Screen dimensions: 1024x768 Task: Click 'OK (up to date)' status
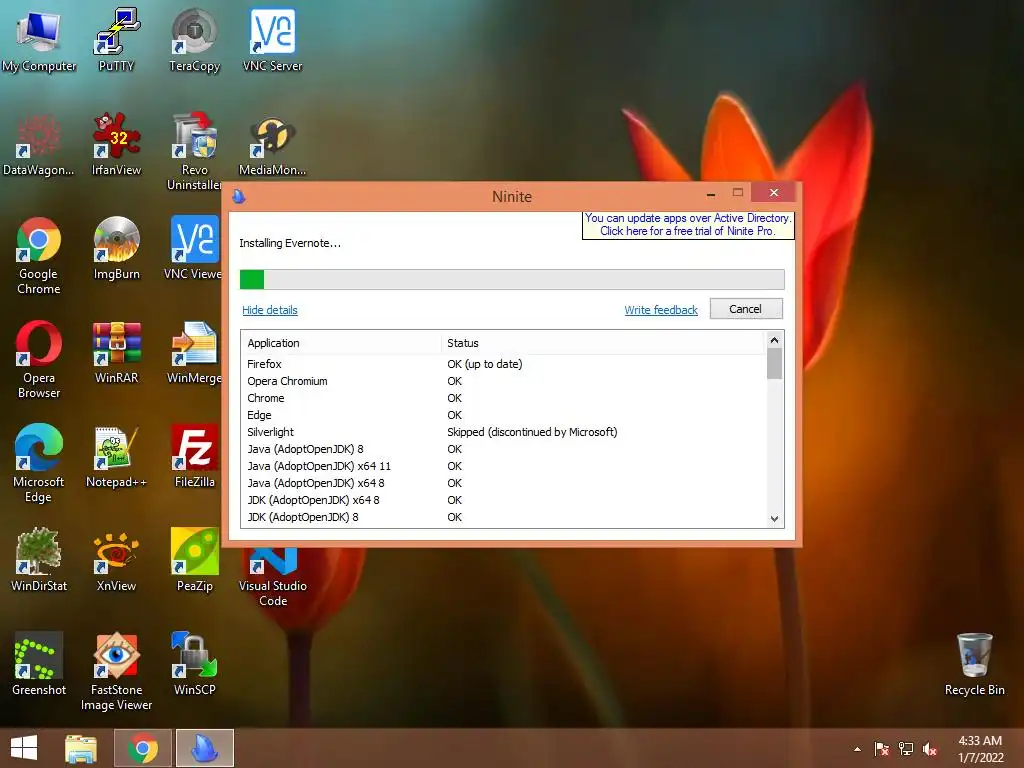[x=485, y=364]
